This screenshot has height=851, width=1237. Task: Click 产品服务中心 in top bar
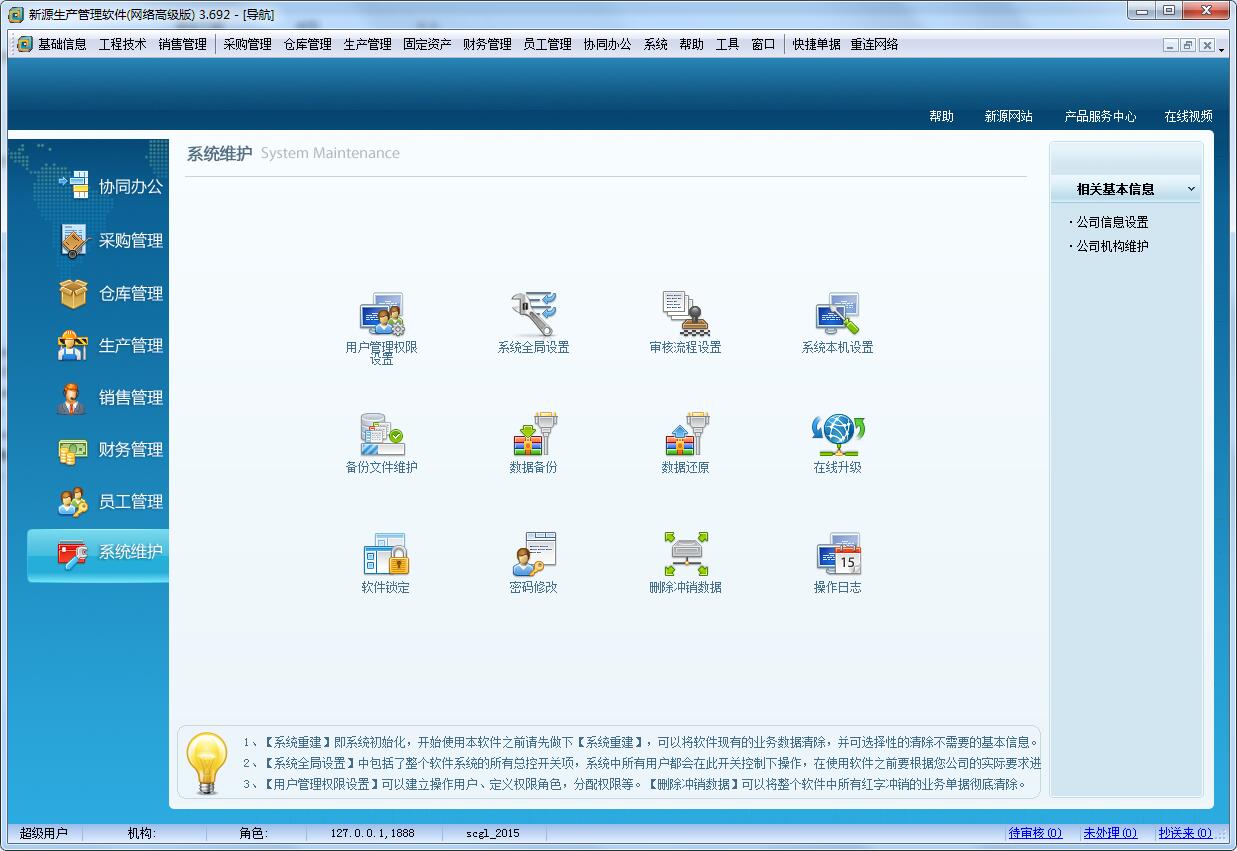click(x=1100, y=116)
